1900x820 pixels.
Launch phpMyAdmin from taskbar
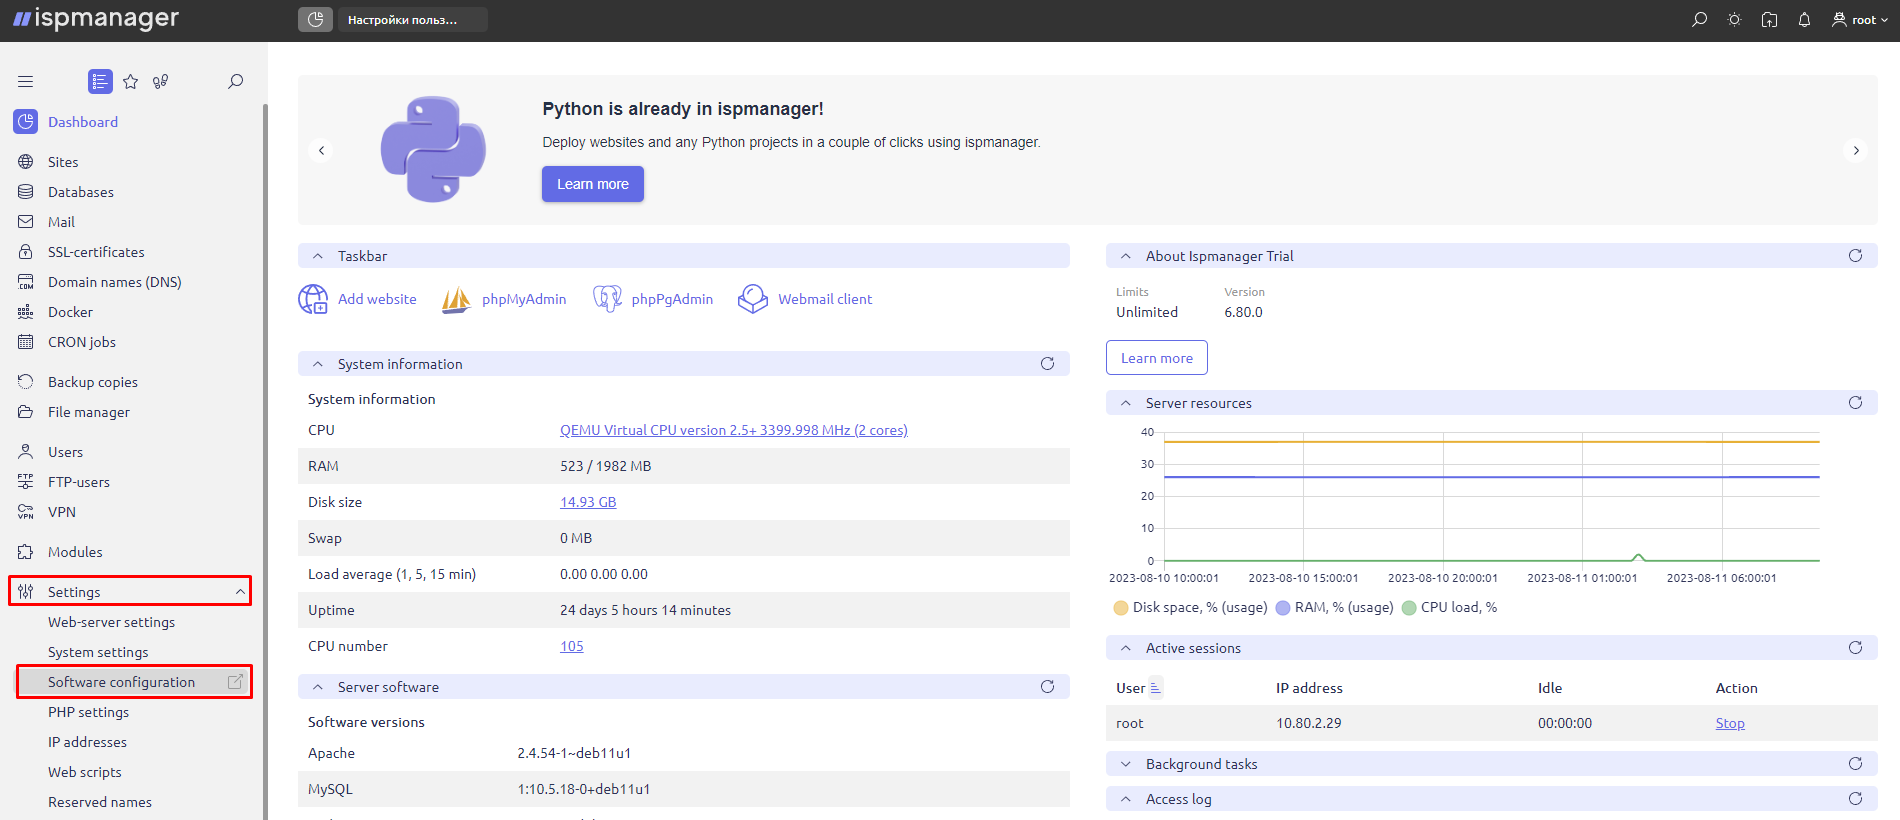click(x=504, y=299)
